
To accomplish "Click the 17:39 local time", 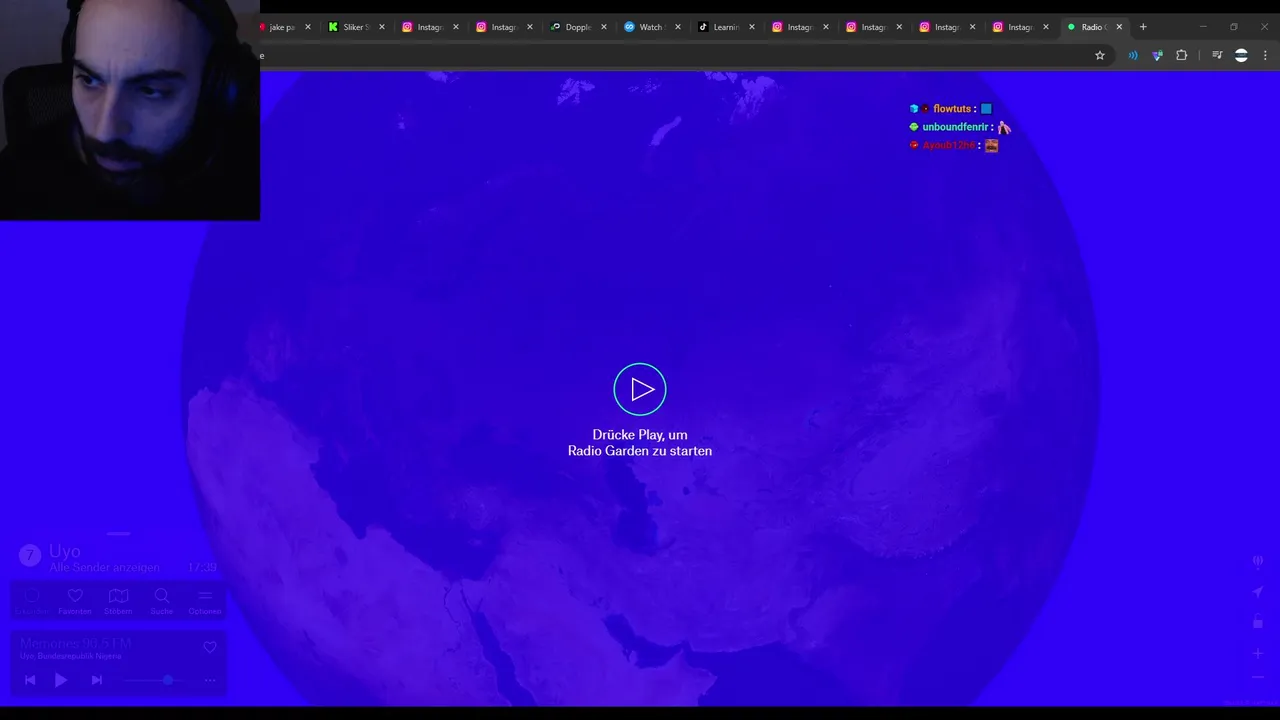I will coord(202,567).
